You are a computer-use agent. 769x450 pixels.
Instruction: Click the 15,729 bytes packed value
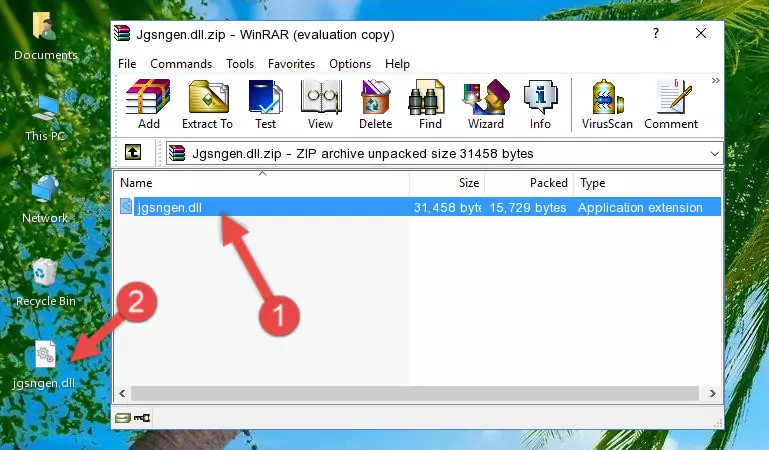[528, 207]
